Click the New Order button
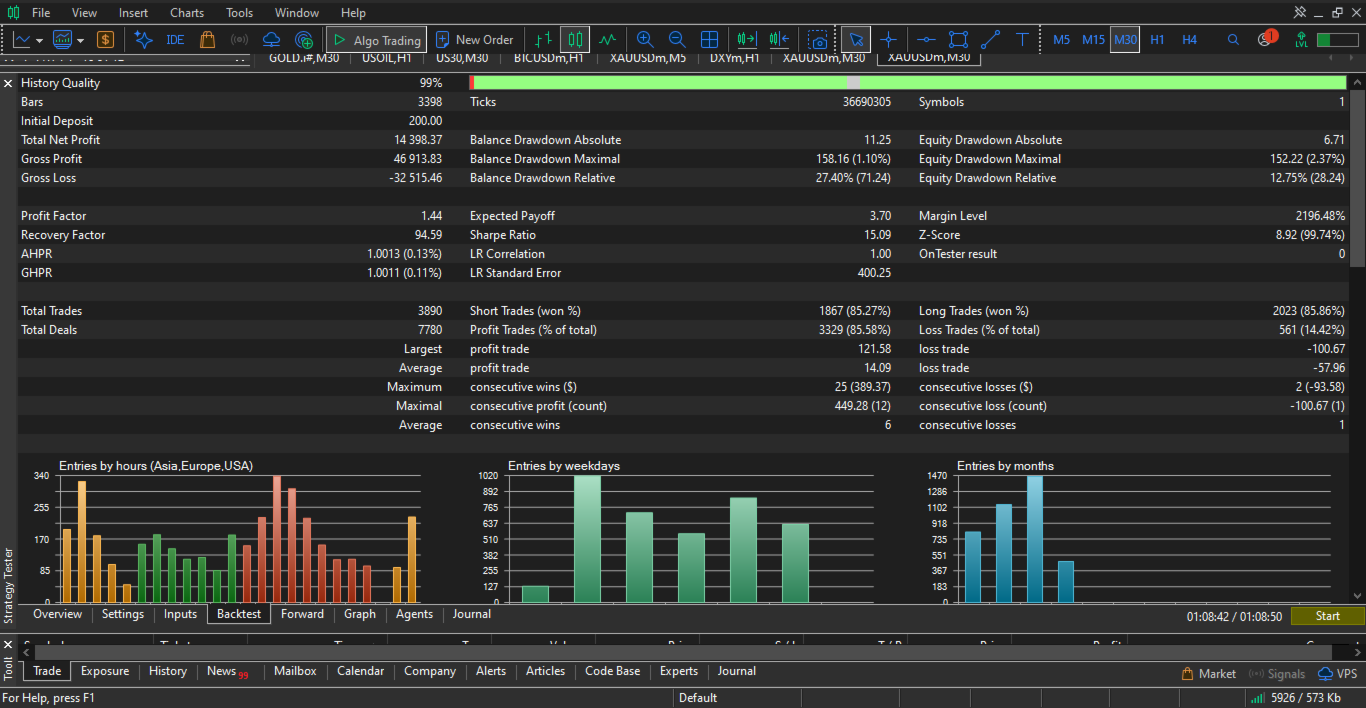 474,40
